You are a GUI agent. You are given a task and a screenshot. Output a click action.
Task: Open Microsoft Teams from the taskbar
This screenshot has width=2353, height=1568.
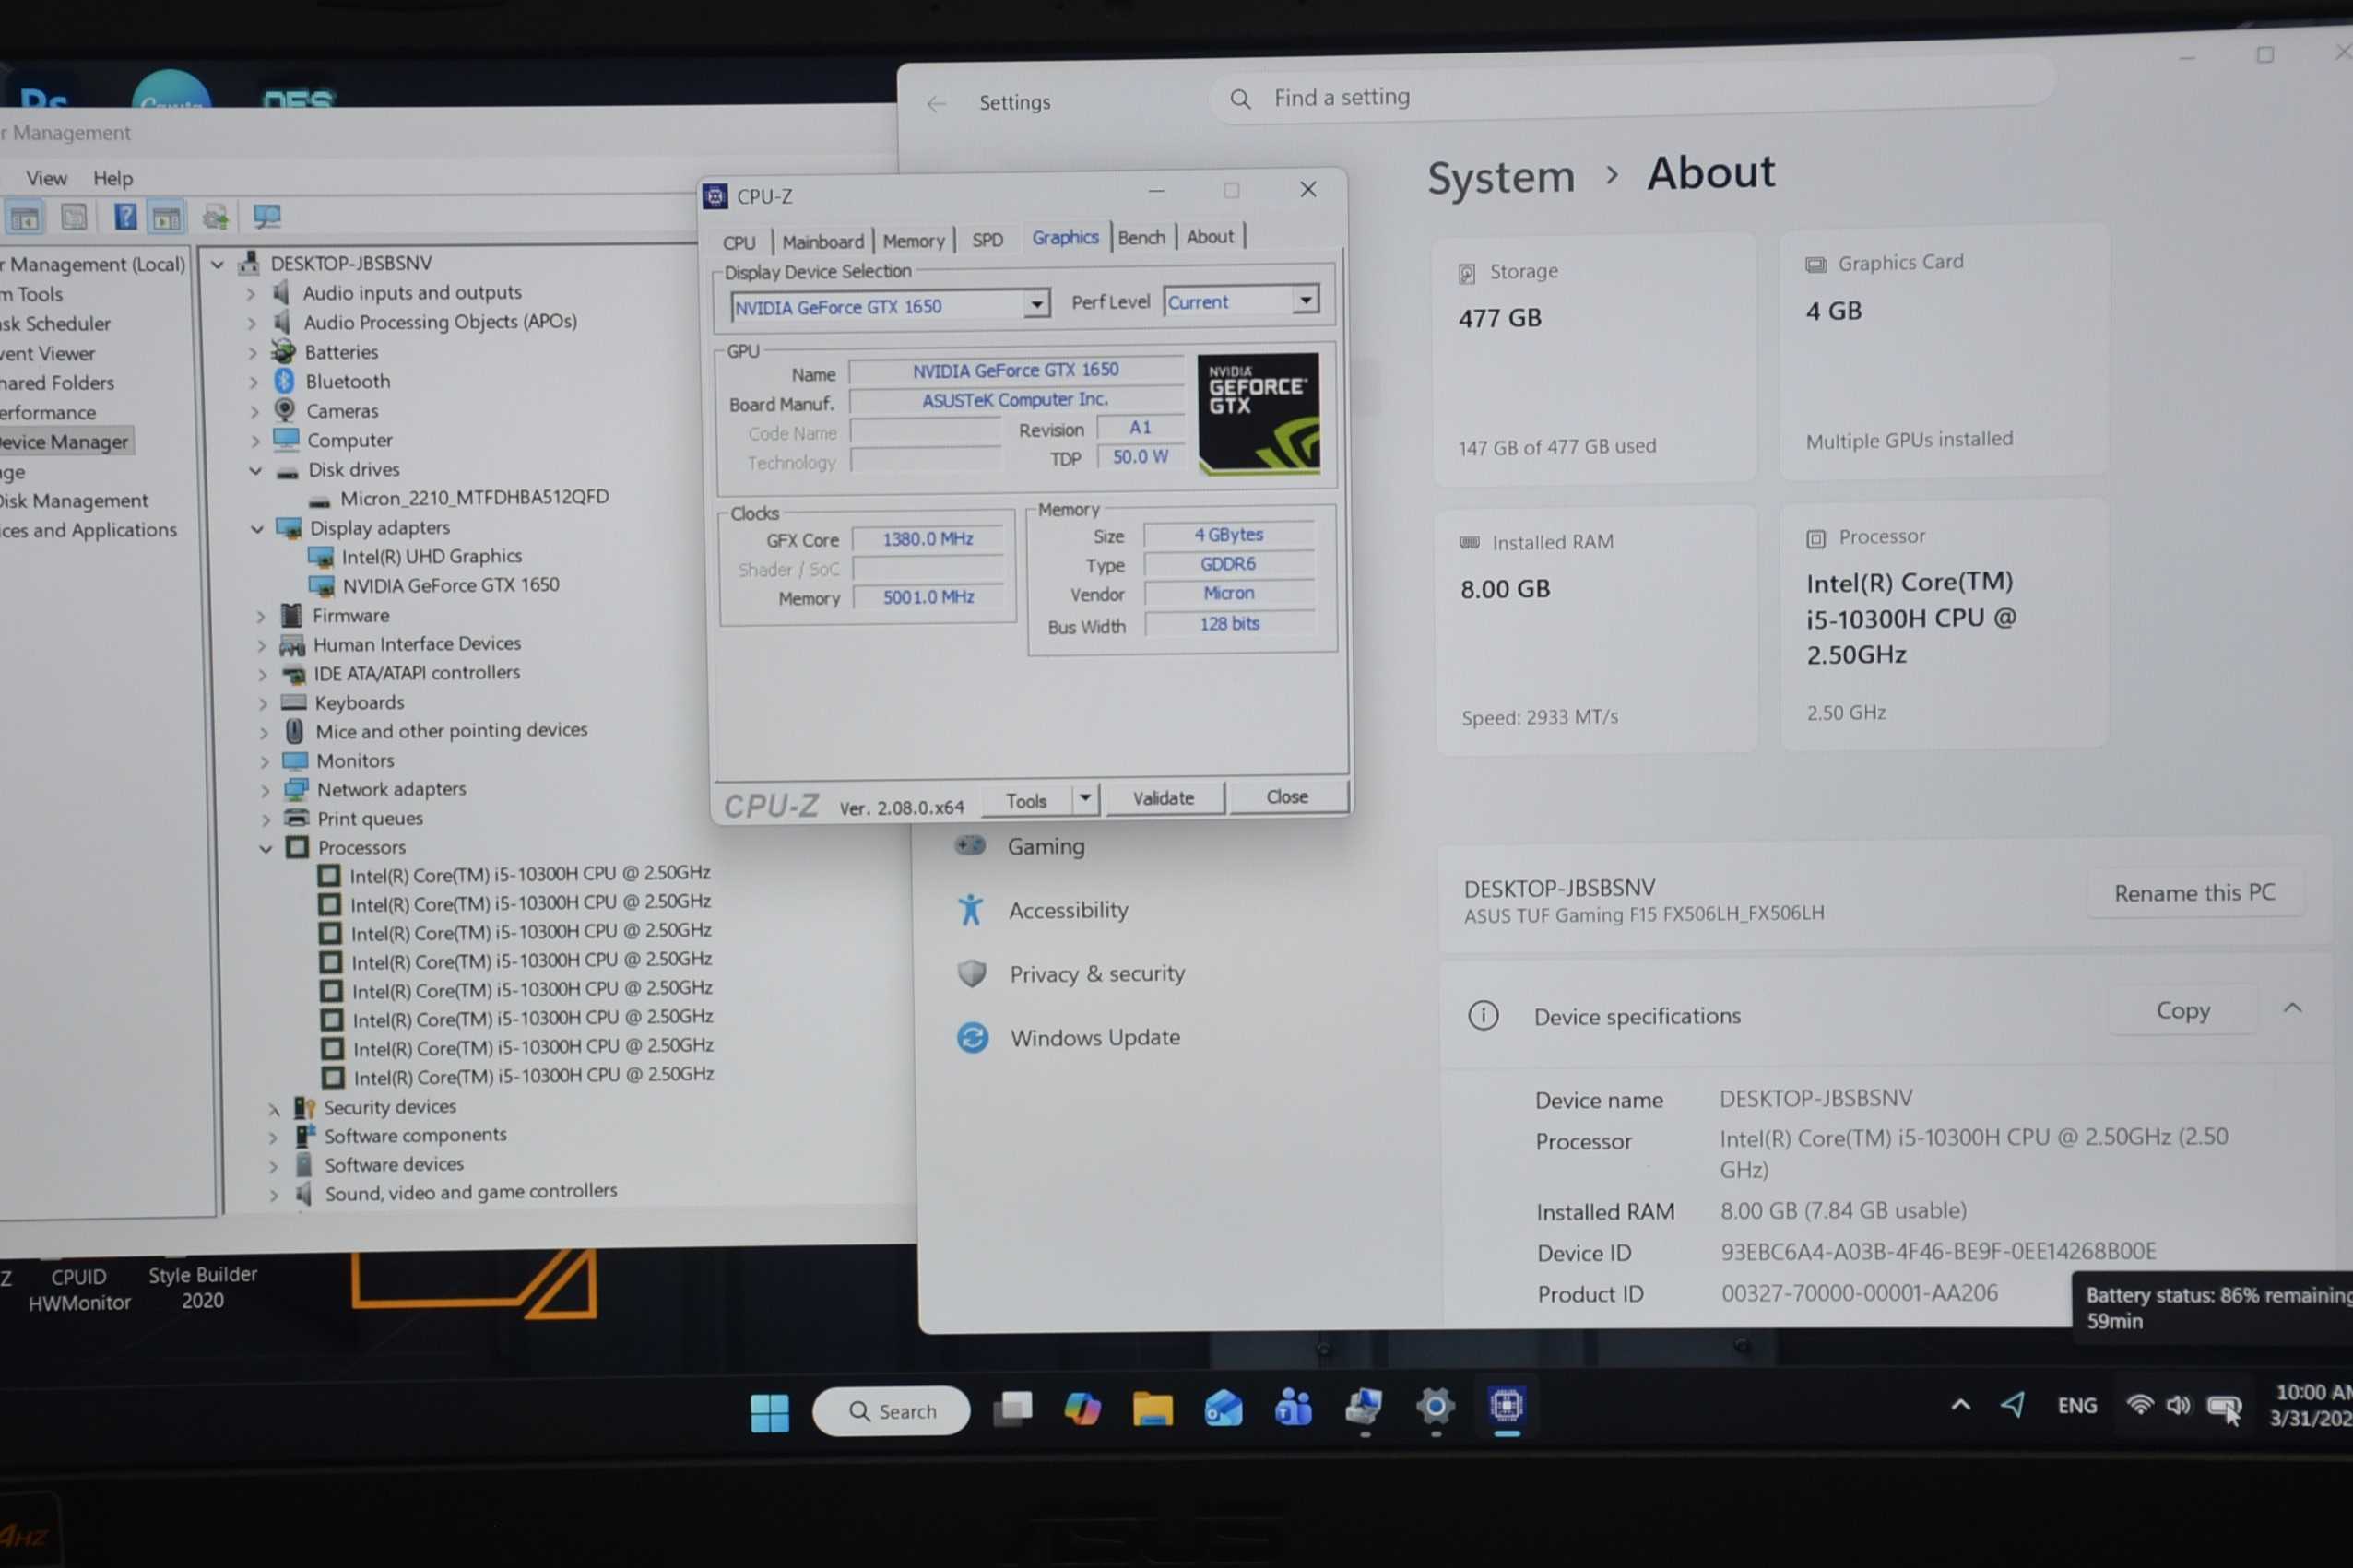pyautogui.click(x=1293, y=1408)
